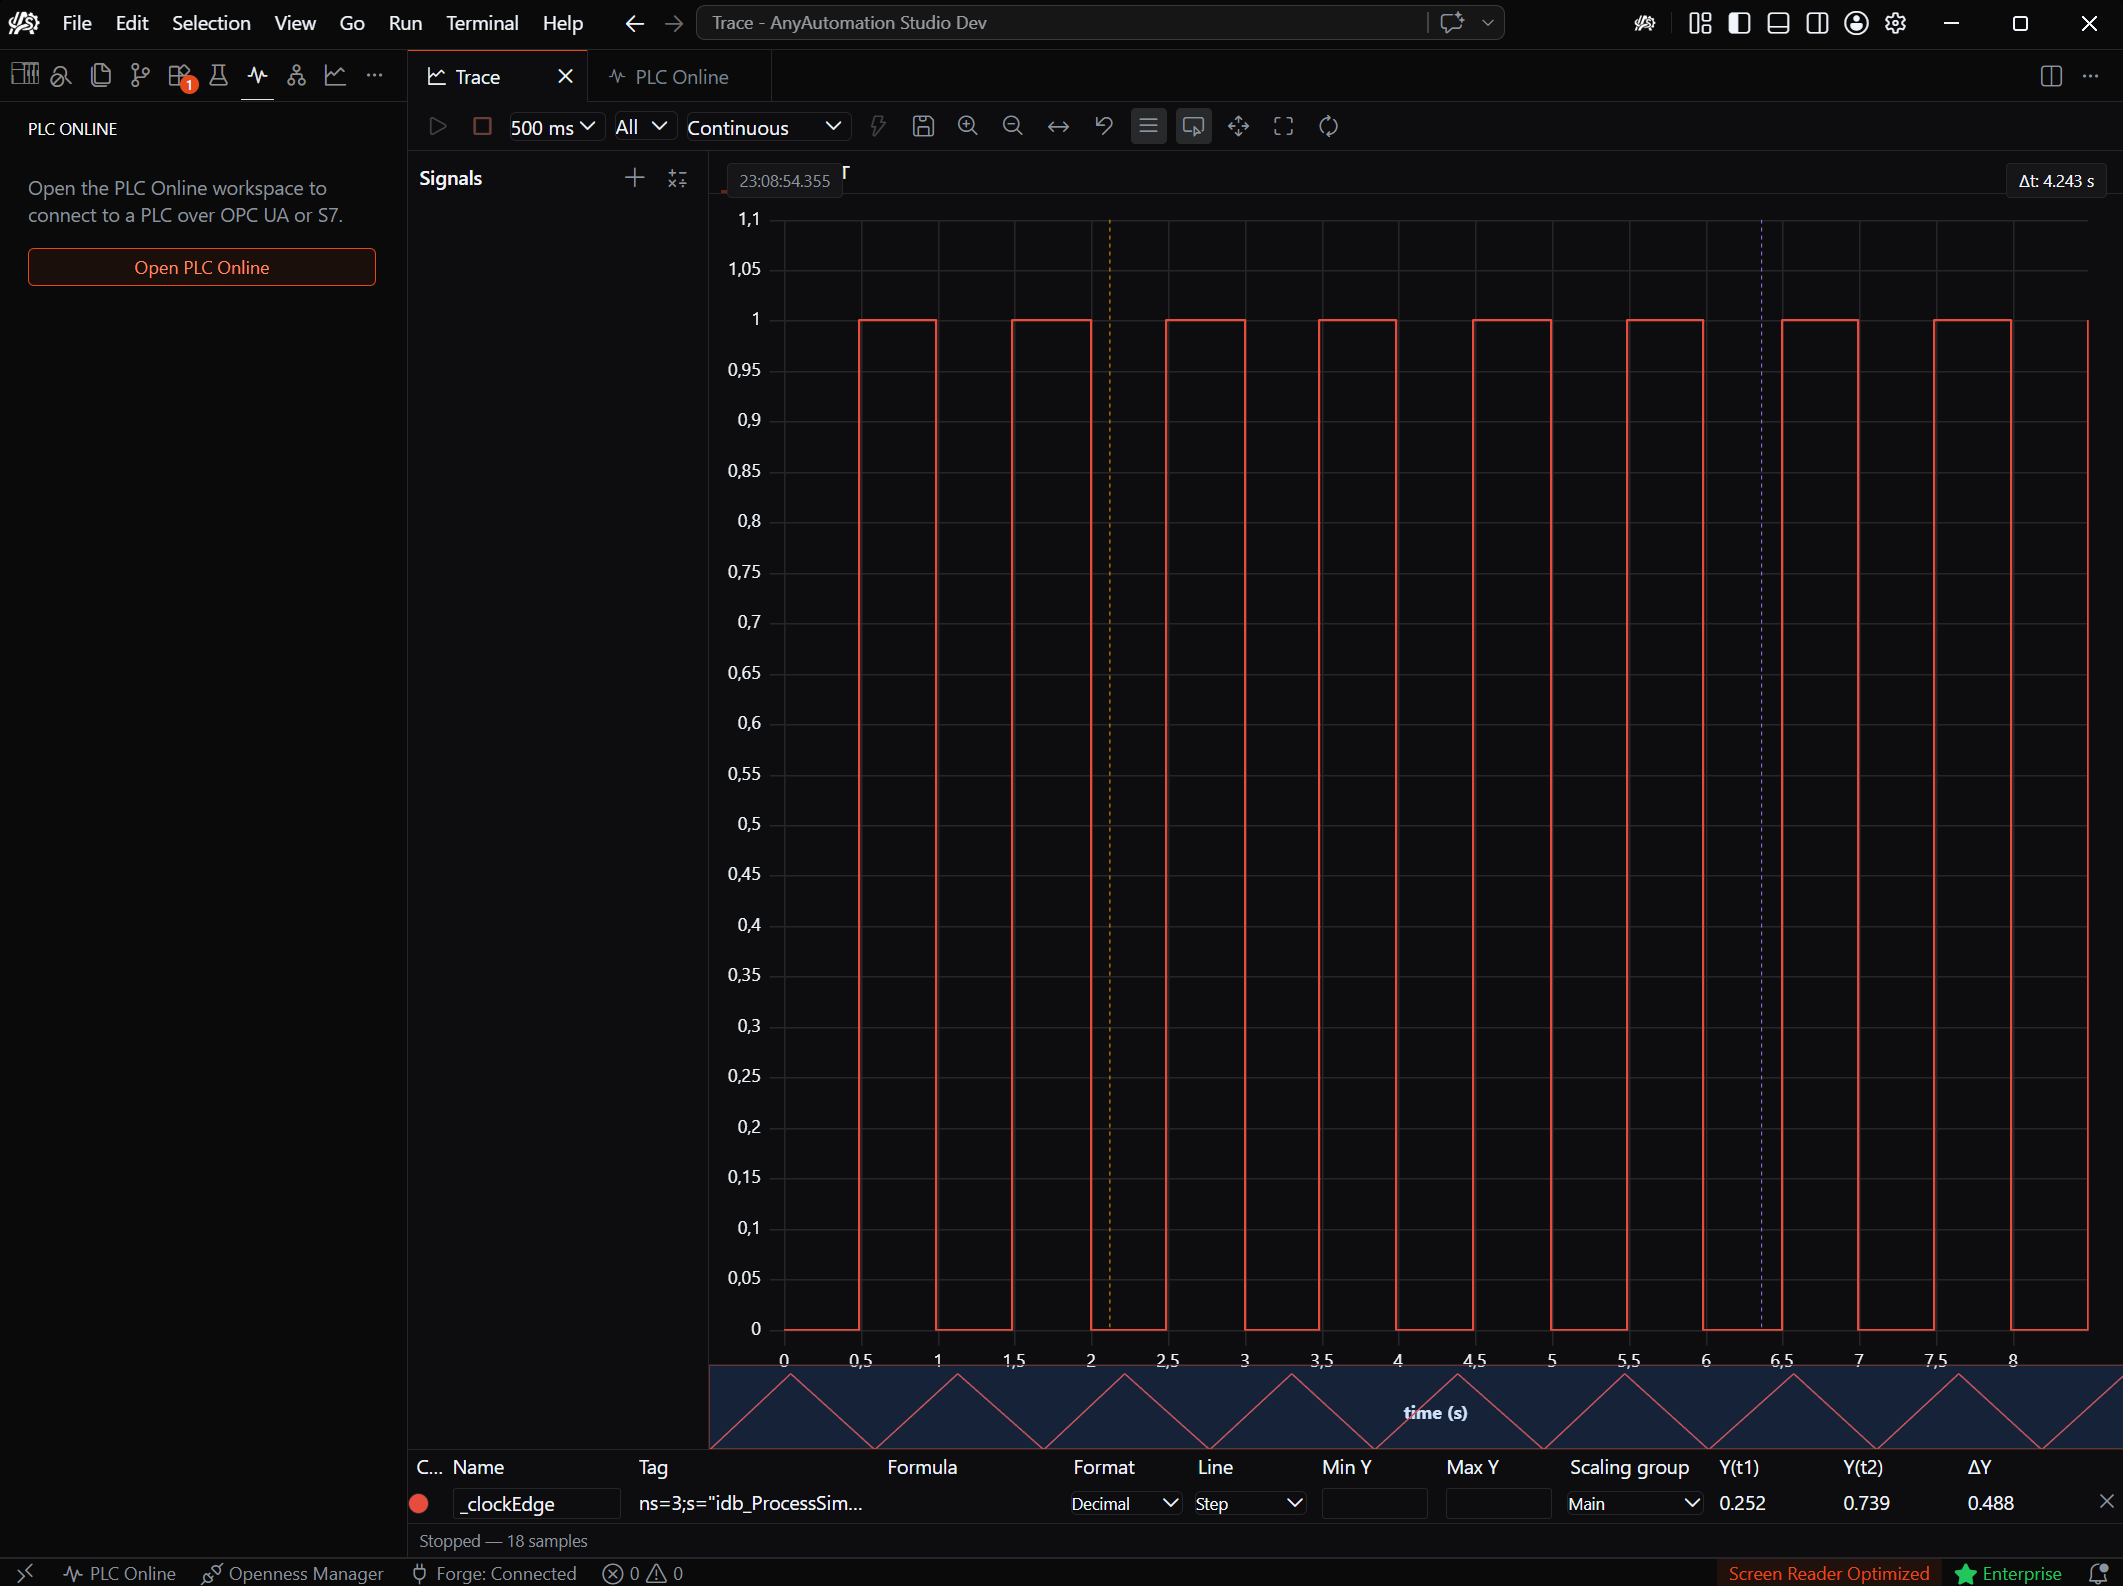Open Openness Manager from status bar
2123x1586 pixels.
click(292, 1573)
